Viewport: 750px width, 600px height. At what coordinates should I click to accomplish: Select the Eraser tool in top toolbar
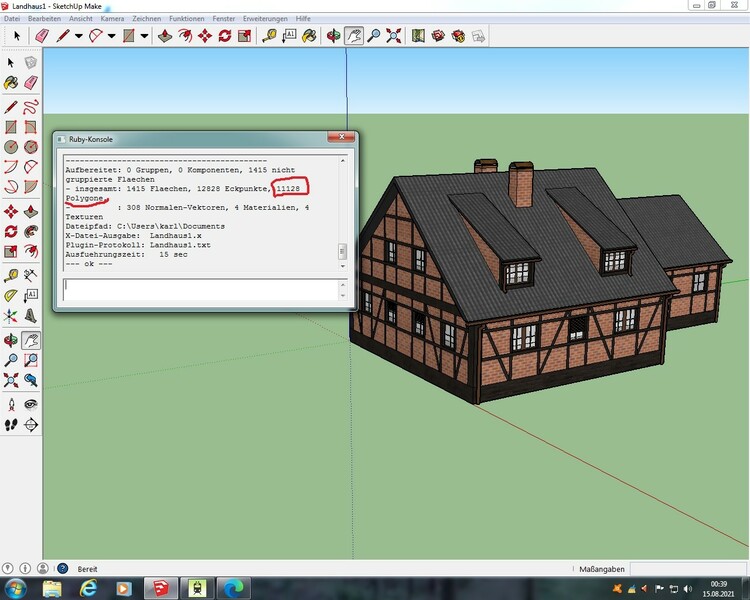(x=41, y=36)
